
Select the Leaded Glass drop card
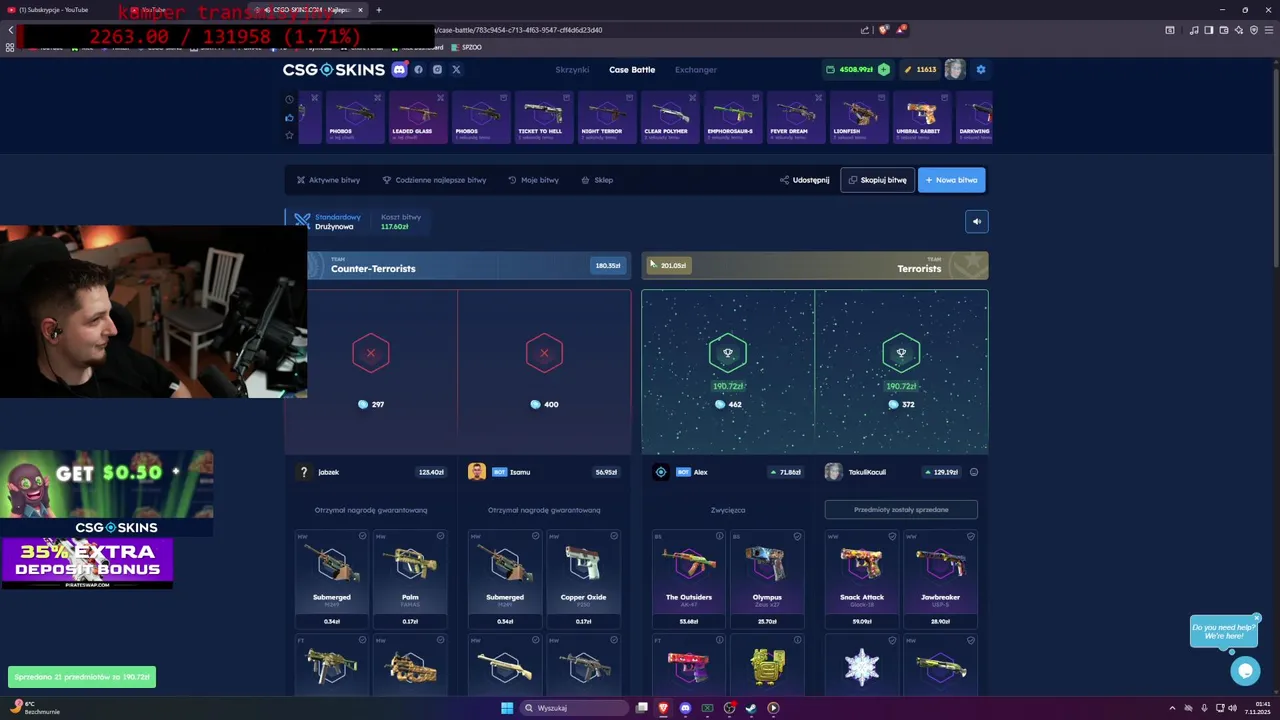(x=418, y=117)
